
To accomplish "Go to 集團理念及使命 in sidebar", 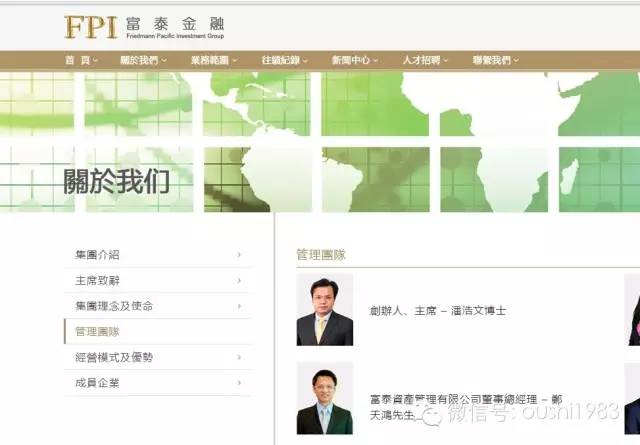I will click(x=158, y=306).
